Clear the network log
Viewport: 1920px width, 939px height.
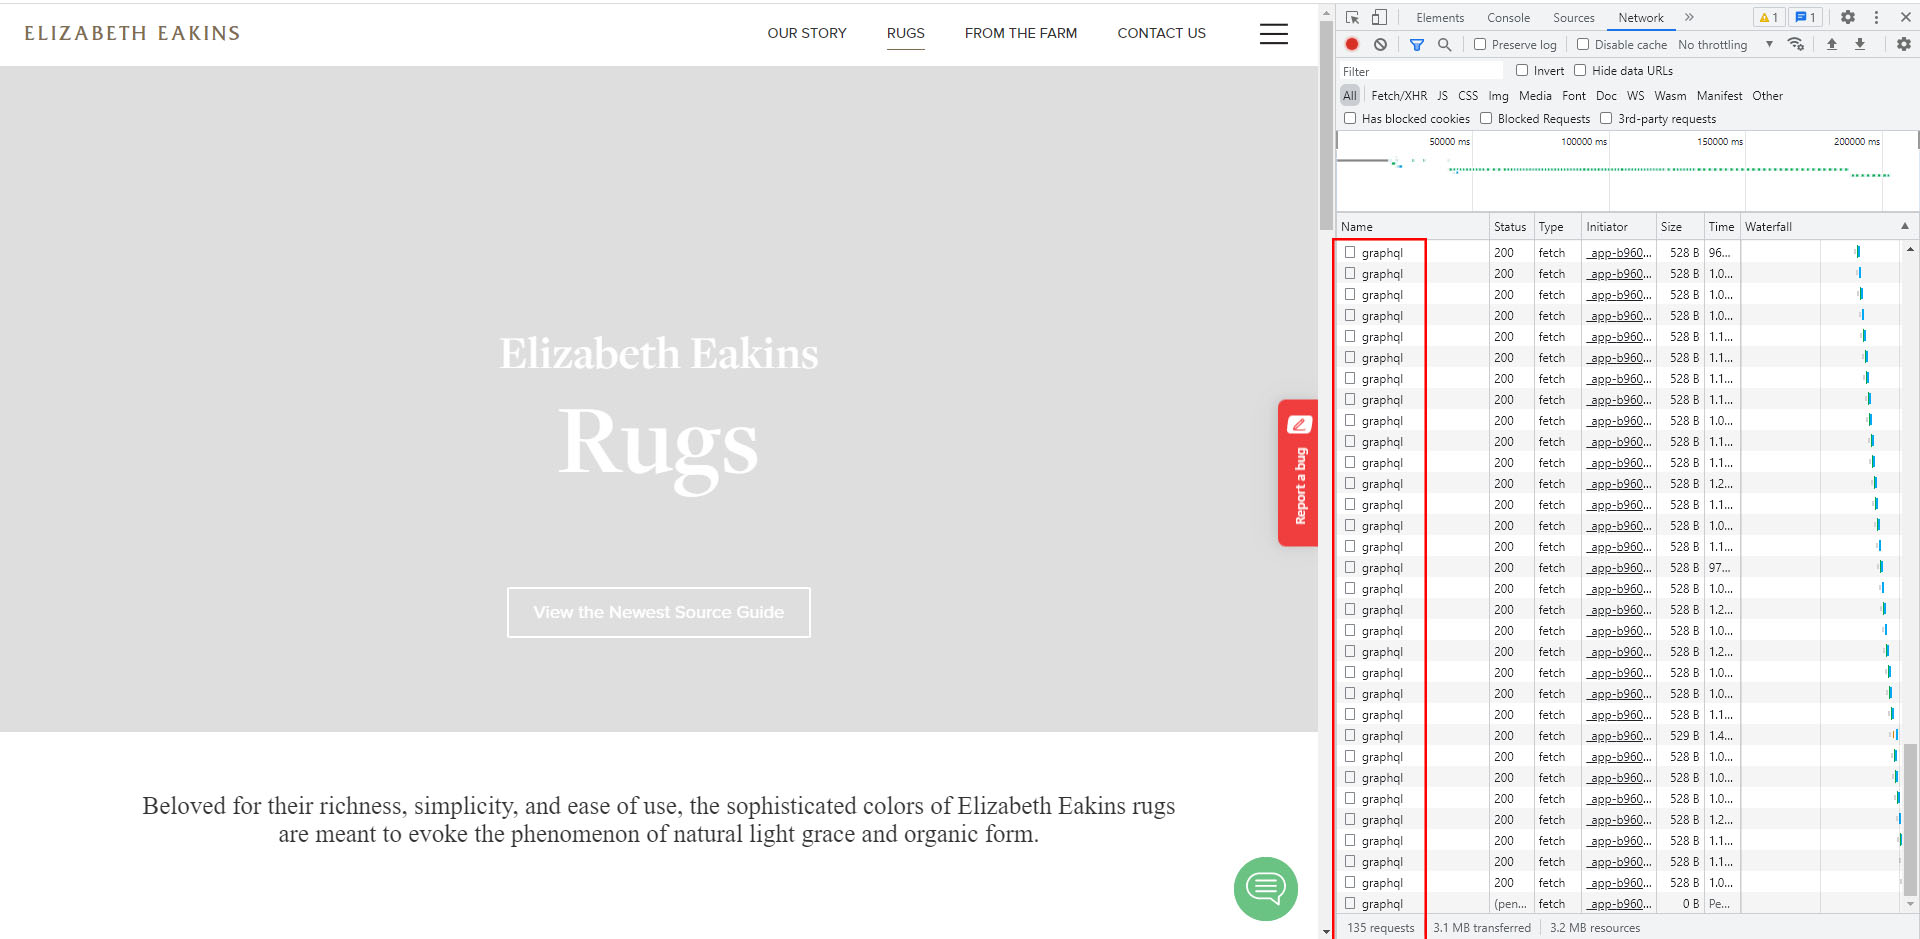point(1380,44)
